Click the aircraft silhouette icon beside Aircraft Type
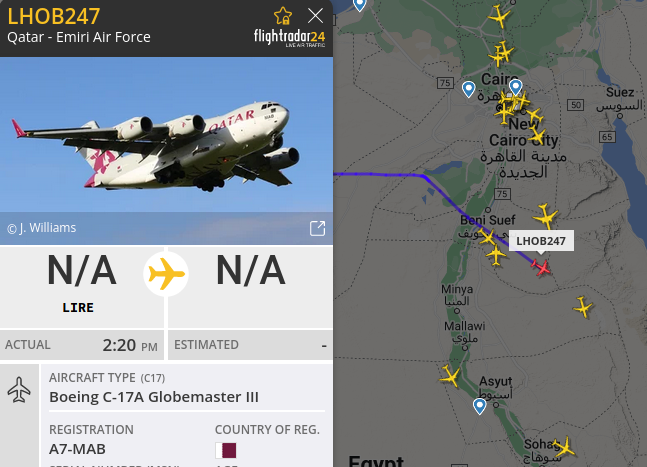The image size is (647, 467). click(x=19, y=389)
